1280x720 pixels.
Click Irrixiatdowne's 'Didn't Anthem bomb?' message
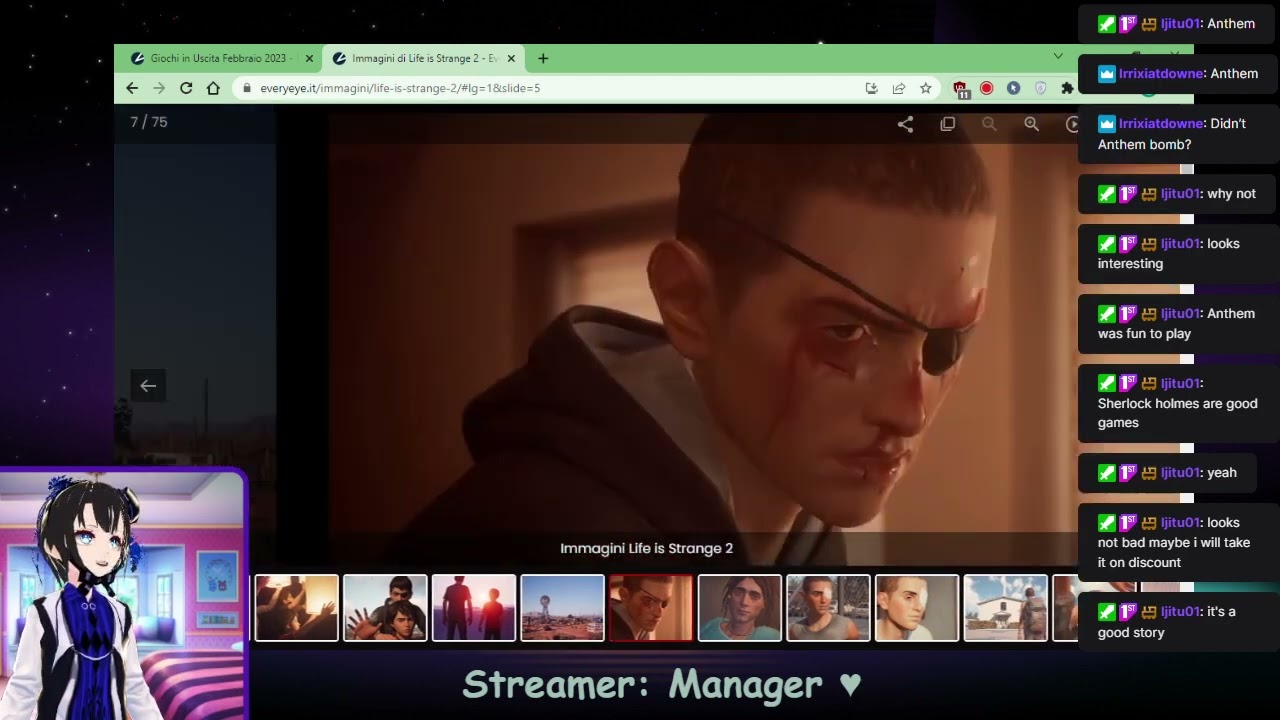(1178, 134)
